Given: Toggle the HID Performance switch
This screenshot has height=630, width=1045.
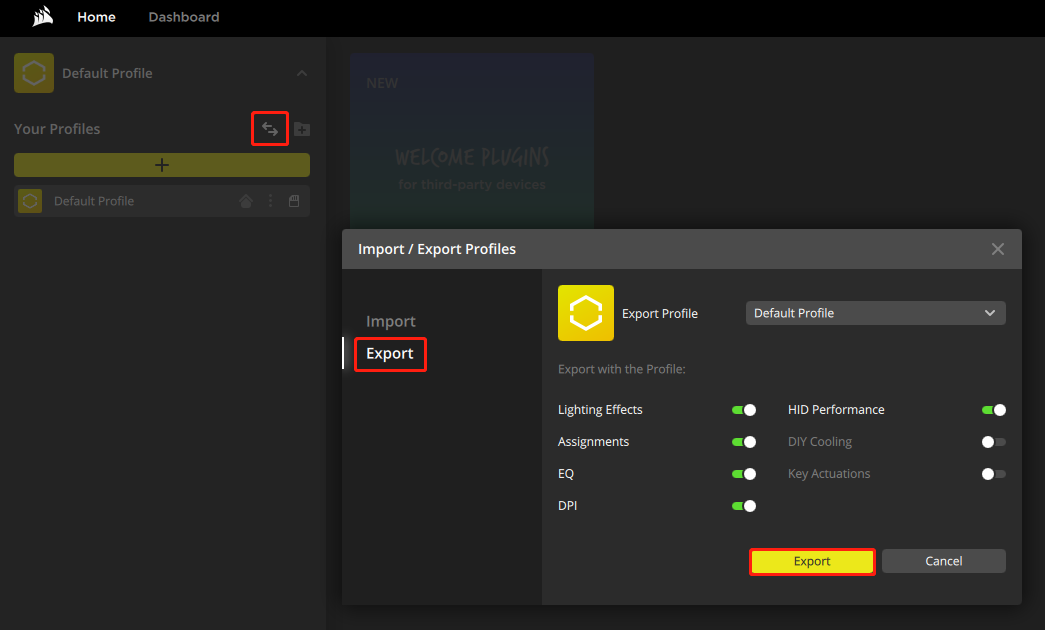Looking at the screenshot, I should (x=994, y=410).
